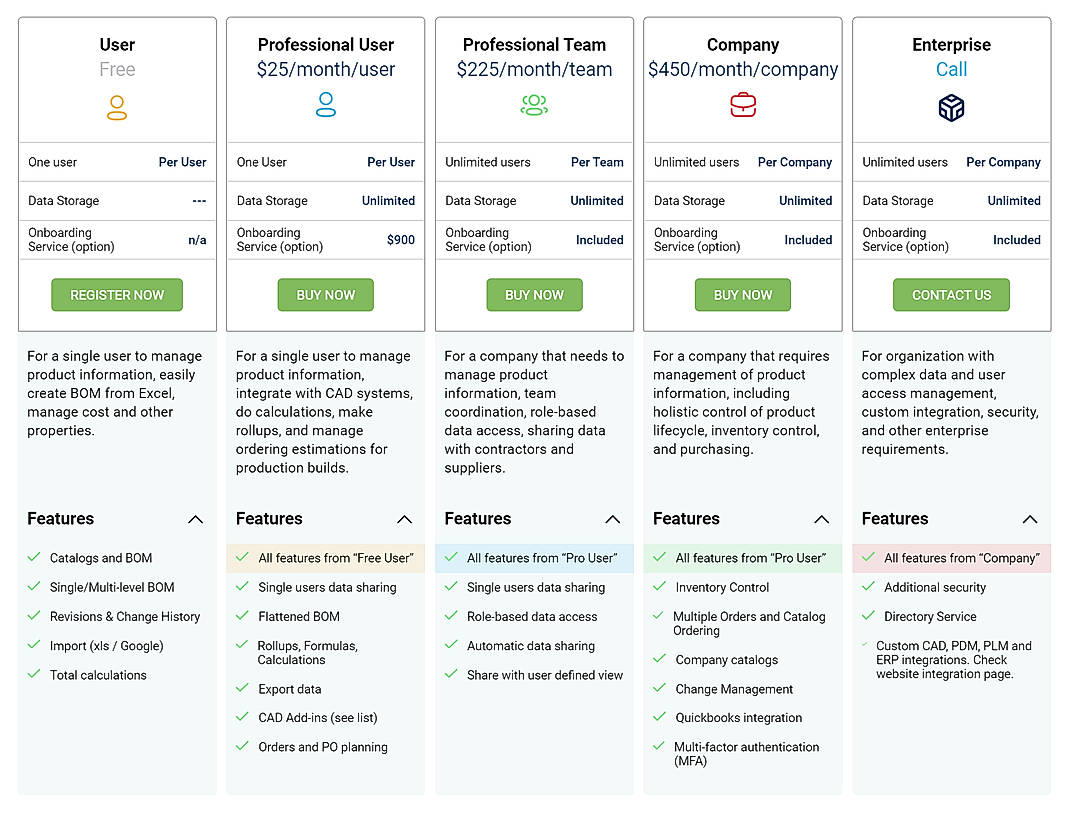Collapse Features on the Company plan
Screen dimensions: 1070x814
pyautogui.click(x=821, y=519)
